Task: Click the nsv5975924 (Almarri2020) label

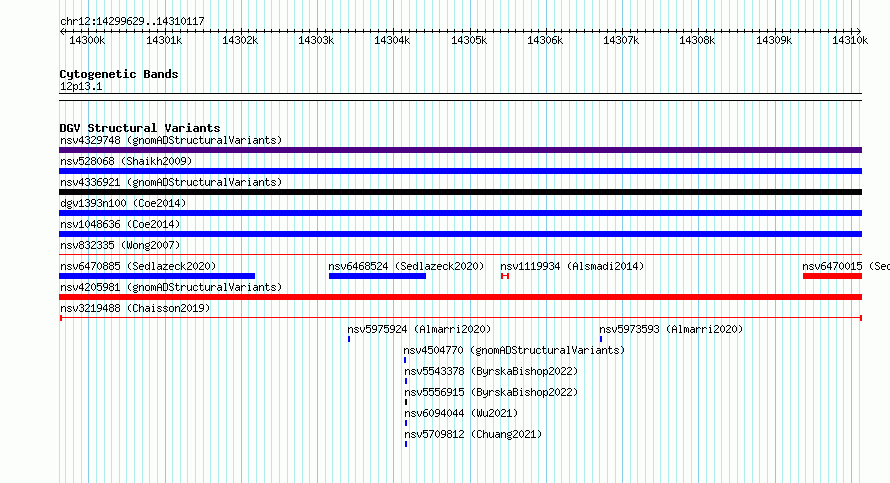Action: coord(419,329)
